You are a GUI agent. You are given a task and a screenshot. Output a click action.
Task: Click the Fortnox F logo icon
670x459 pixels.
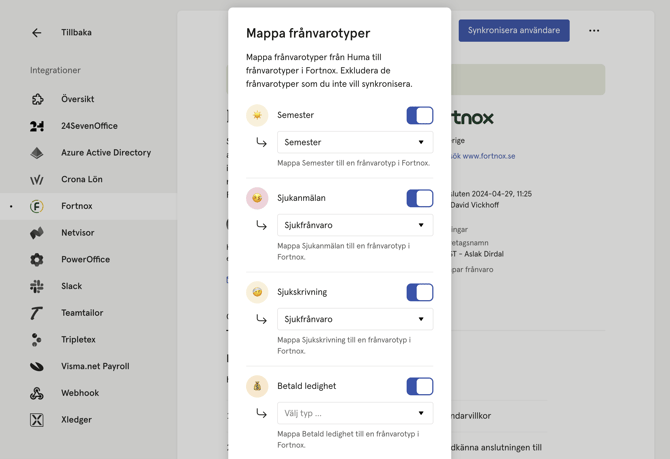(37, 206)
